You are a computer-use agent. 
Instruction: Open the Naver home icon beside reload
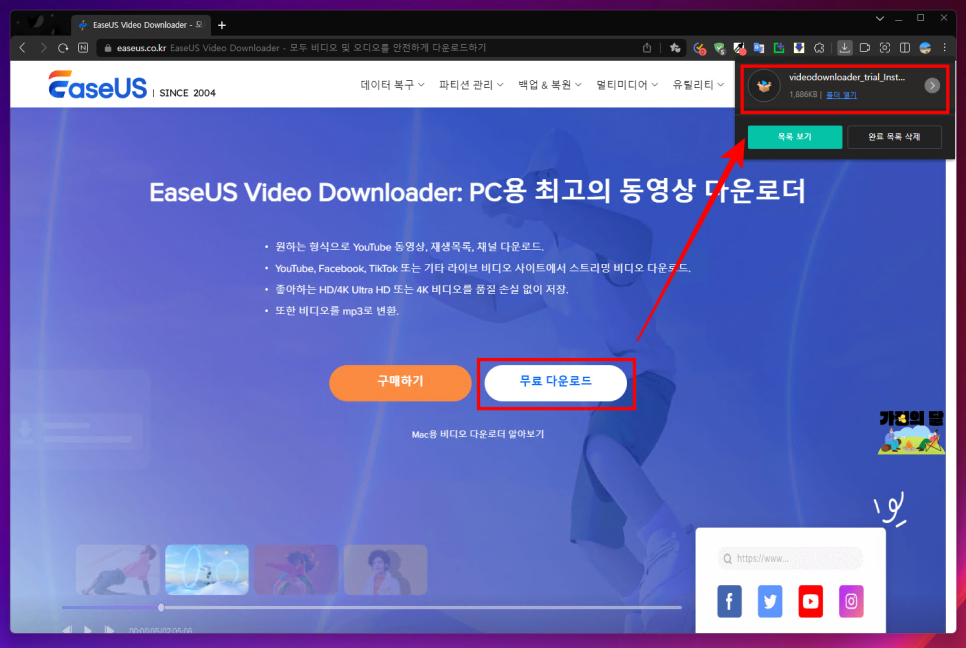83,47
